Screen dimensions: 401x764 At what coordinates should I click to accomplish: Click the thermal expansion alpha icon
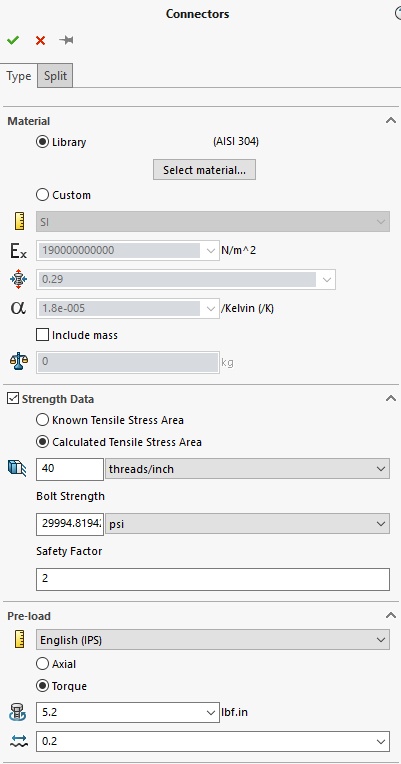click(x=18, y=308)
